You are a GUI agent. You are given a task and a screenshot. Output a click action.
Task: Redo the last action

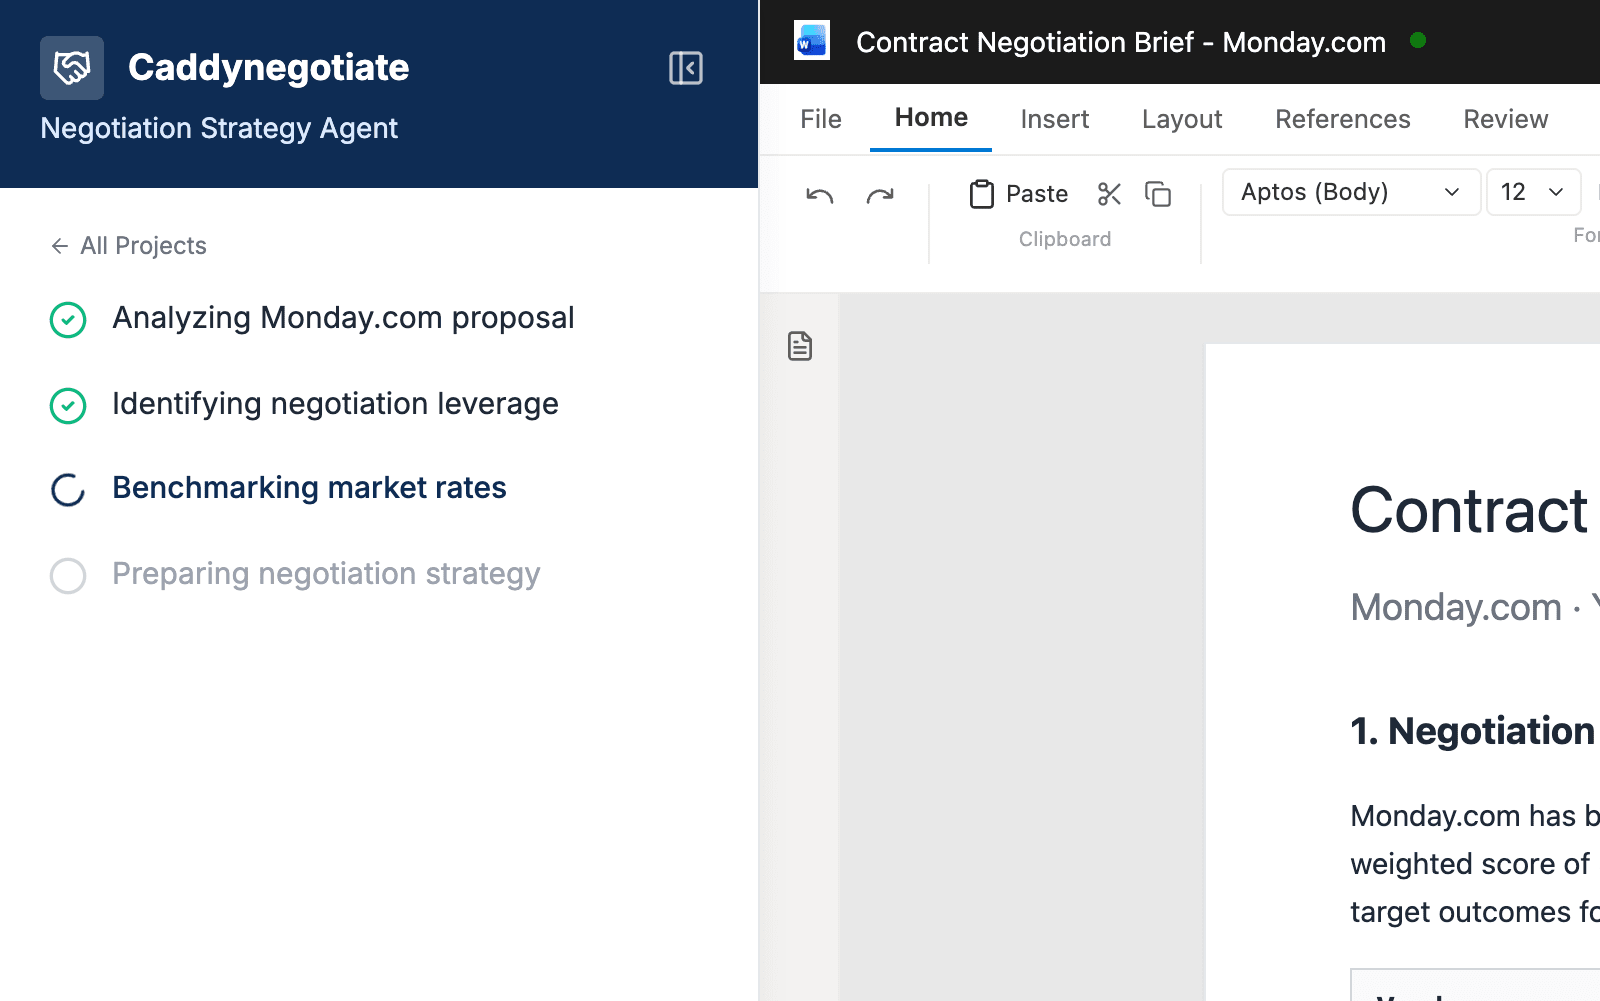click(880, 195)
